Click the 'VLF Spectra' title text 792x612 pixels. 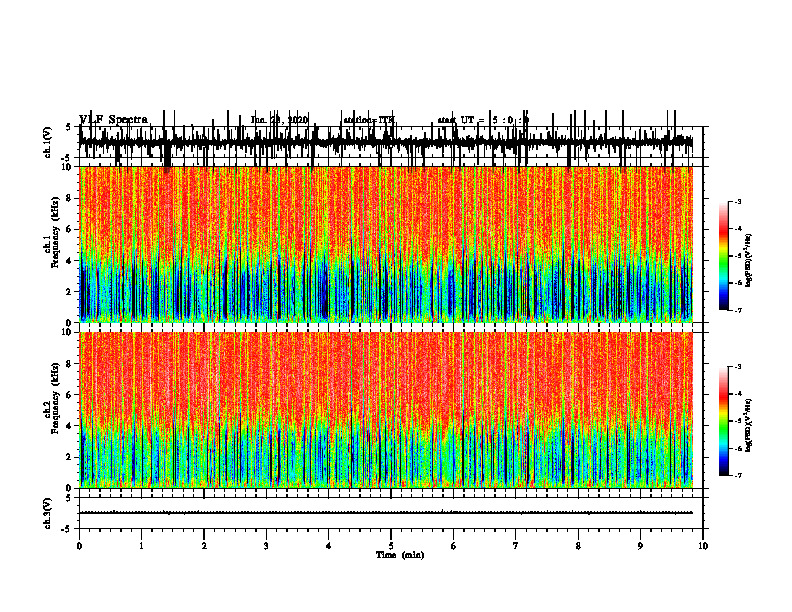(114, 120)
